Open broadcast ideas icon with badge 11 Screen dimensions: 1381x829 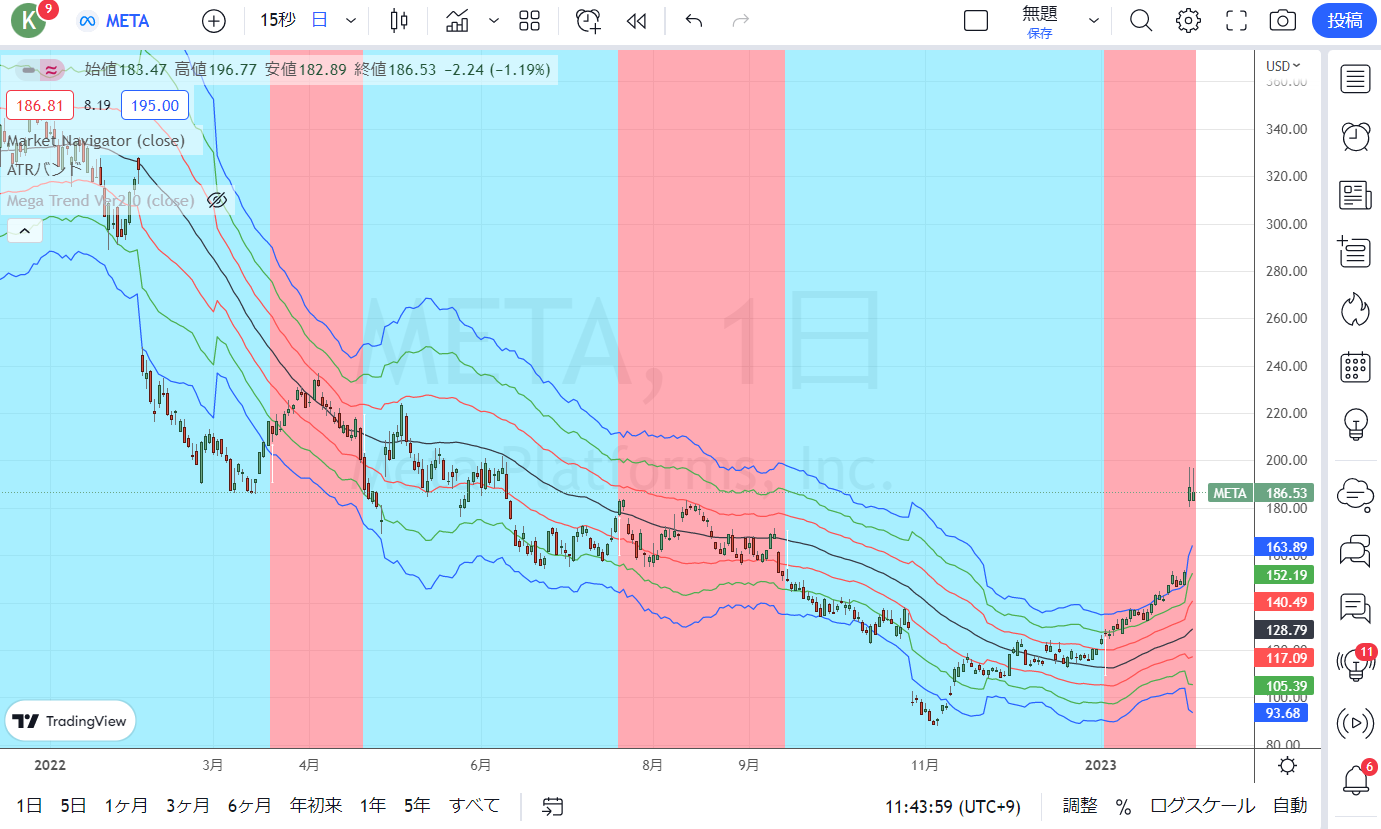(1355, 664)
